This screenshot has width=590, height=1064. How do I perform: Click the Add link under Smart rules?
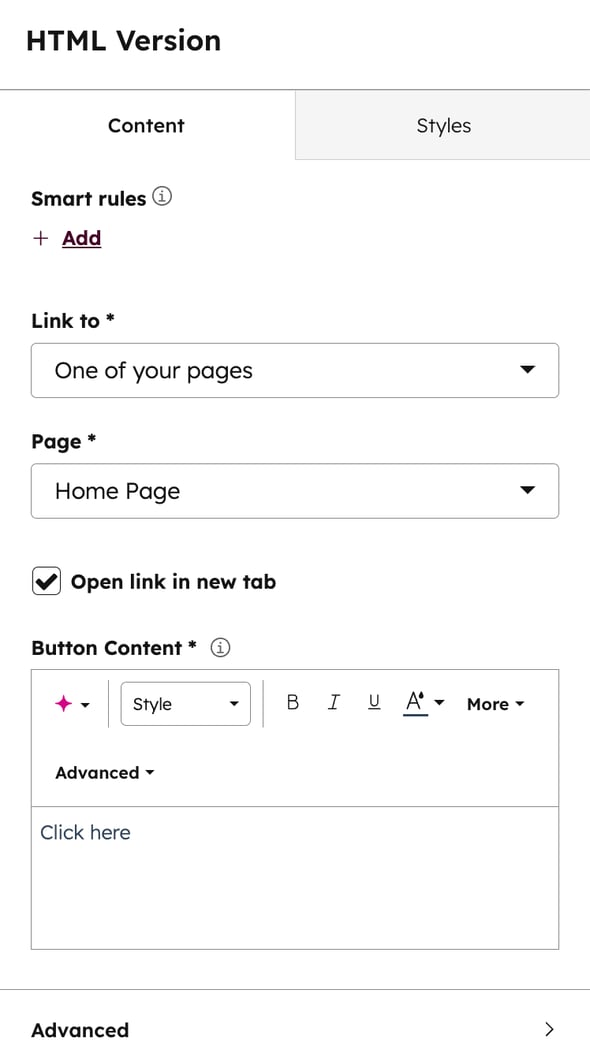[81, 238]
